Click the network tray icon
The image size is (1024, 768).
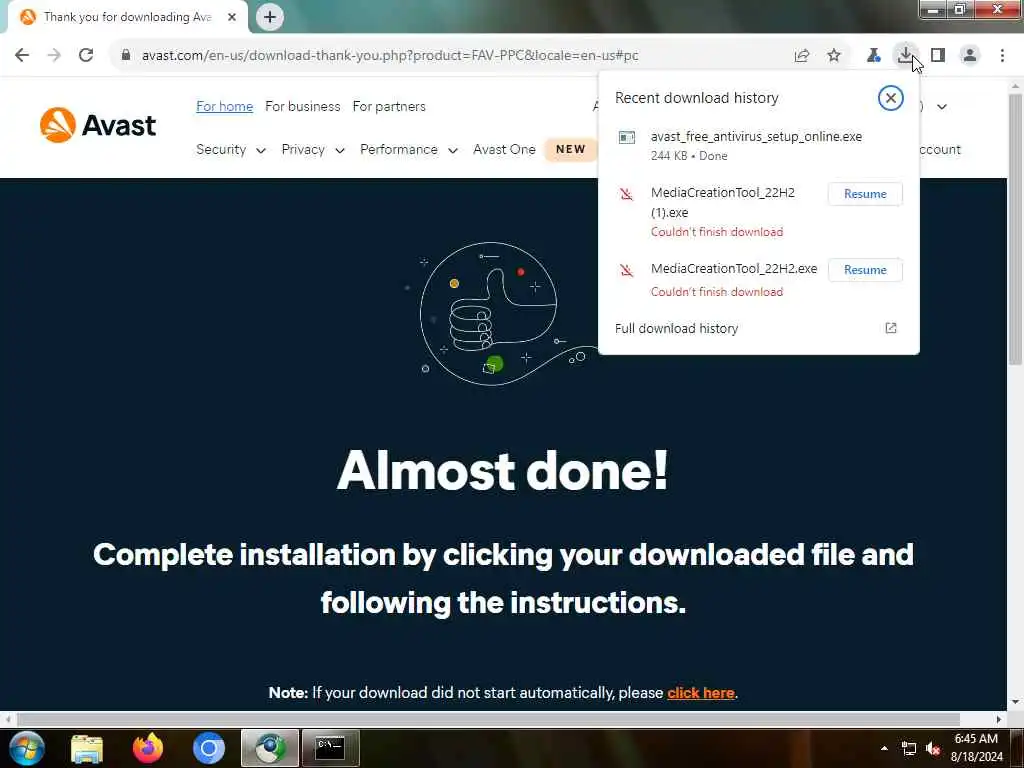pyautogui.click(x=908, y=748)
